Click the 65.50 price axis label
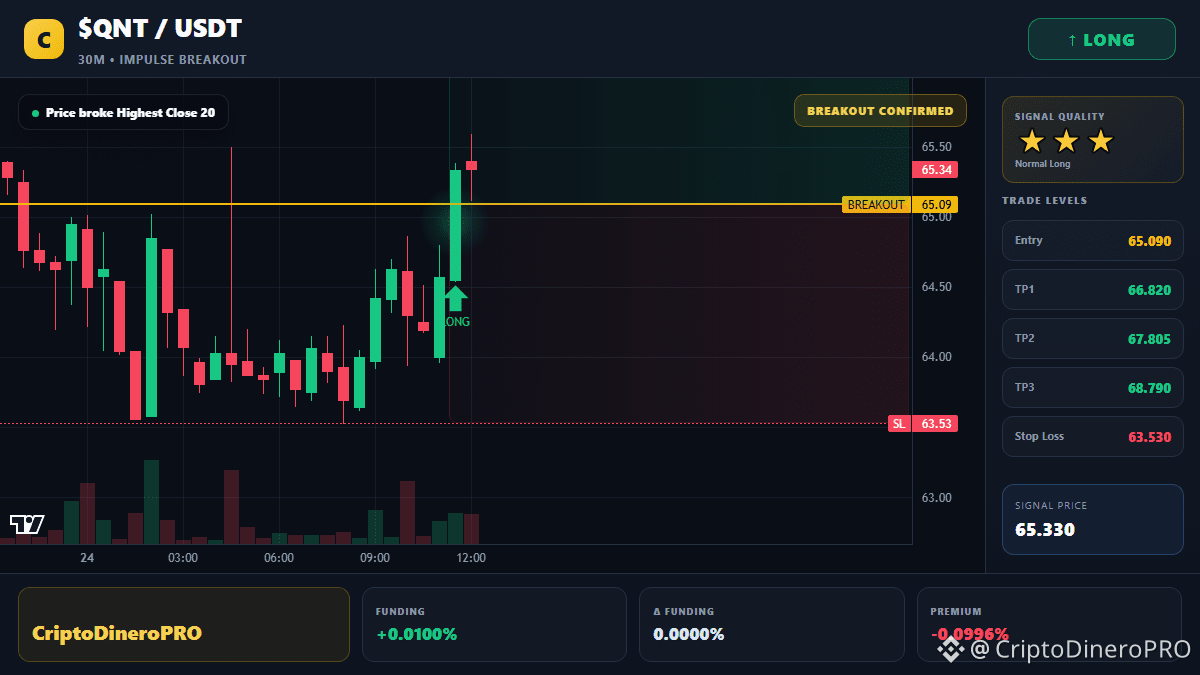 936,147
